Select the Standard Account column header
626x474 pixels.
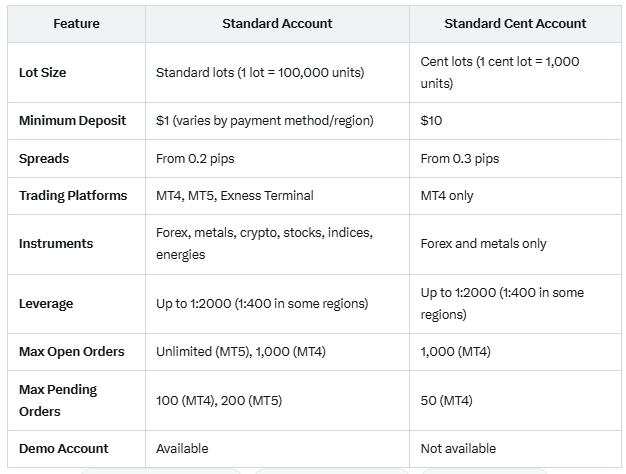277,24
